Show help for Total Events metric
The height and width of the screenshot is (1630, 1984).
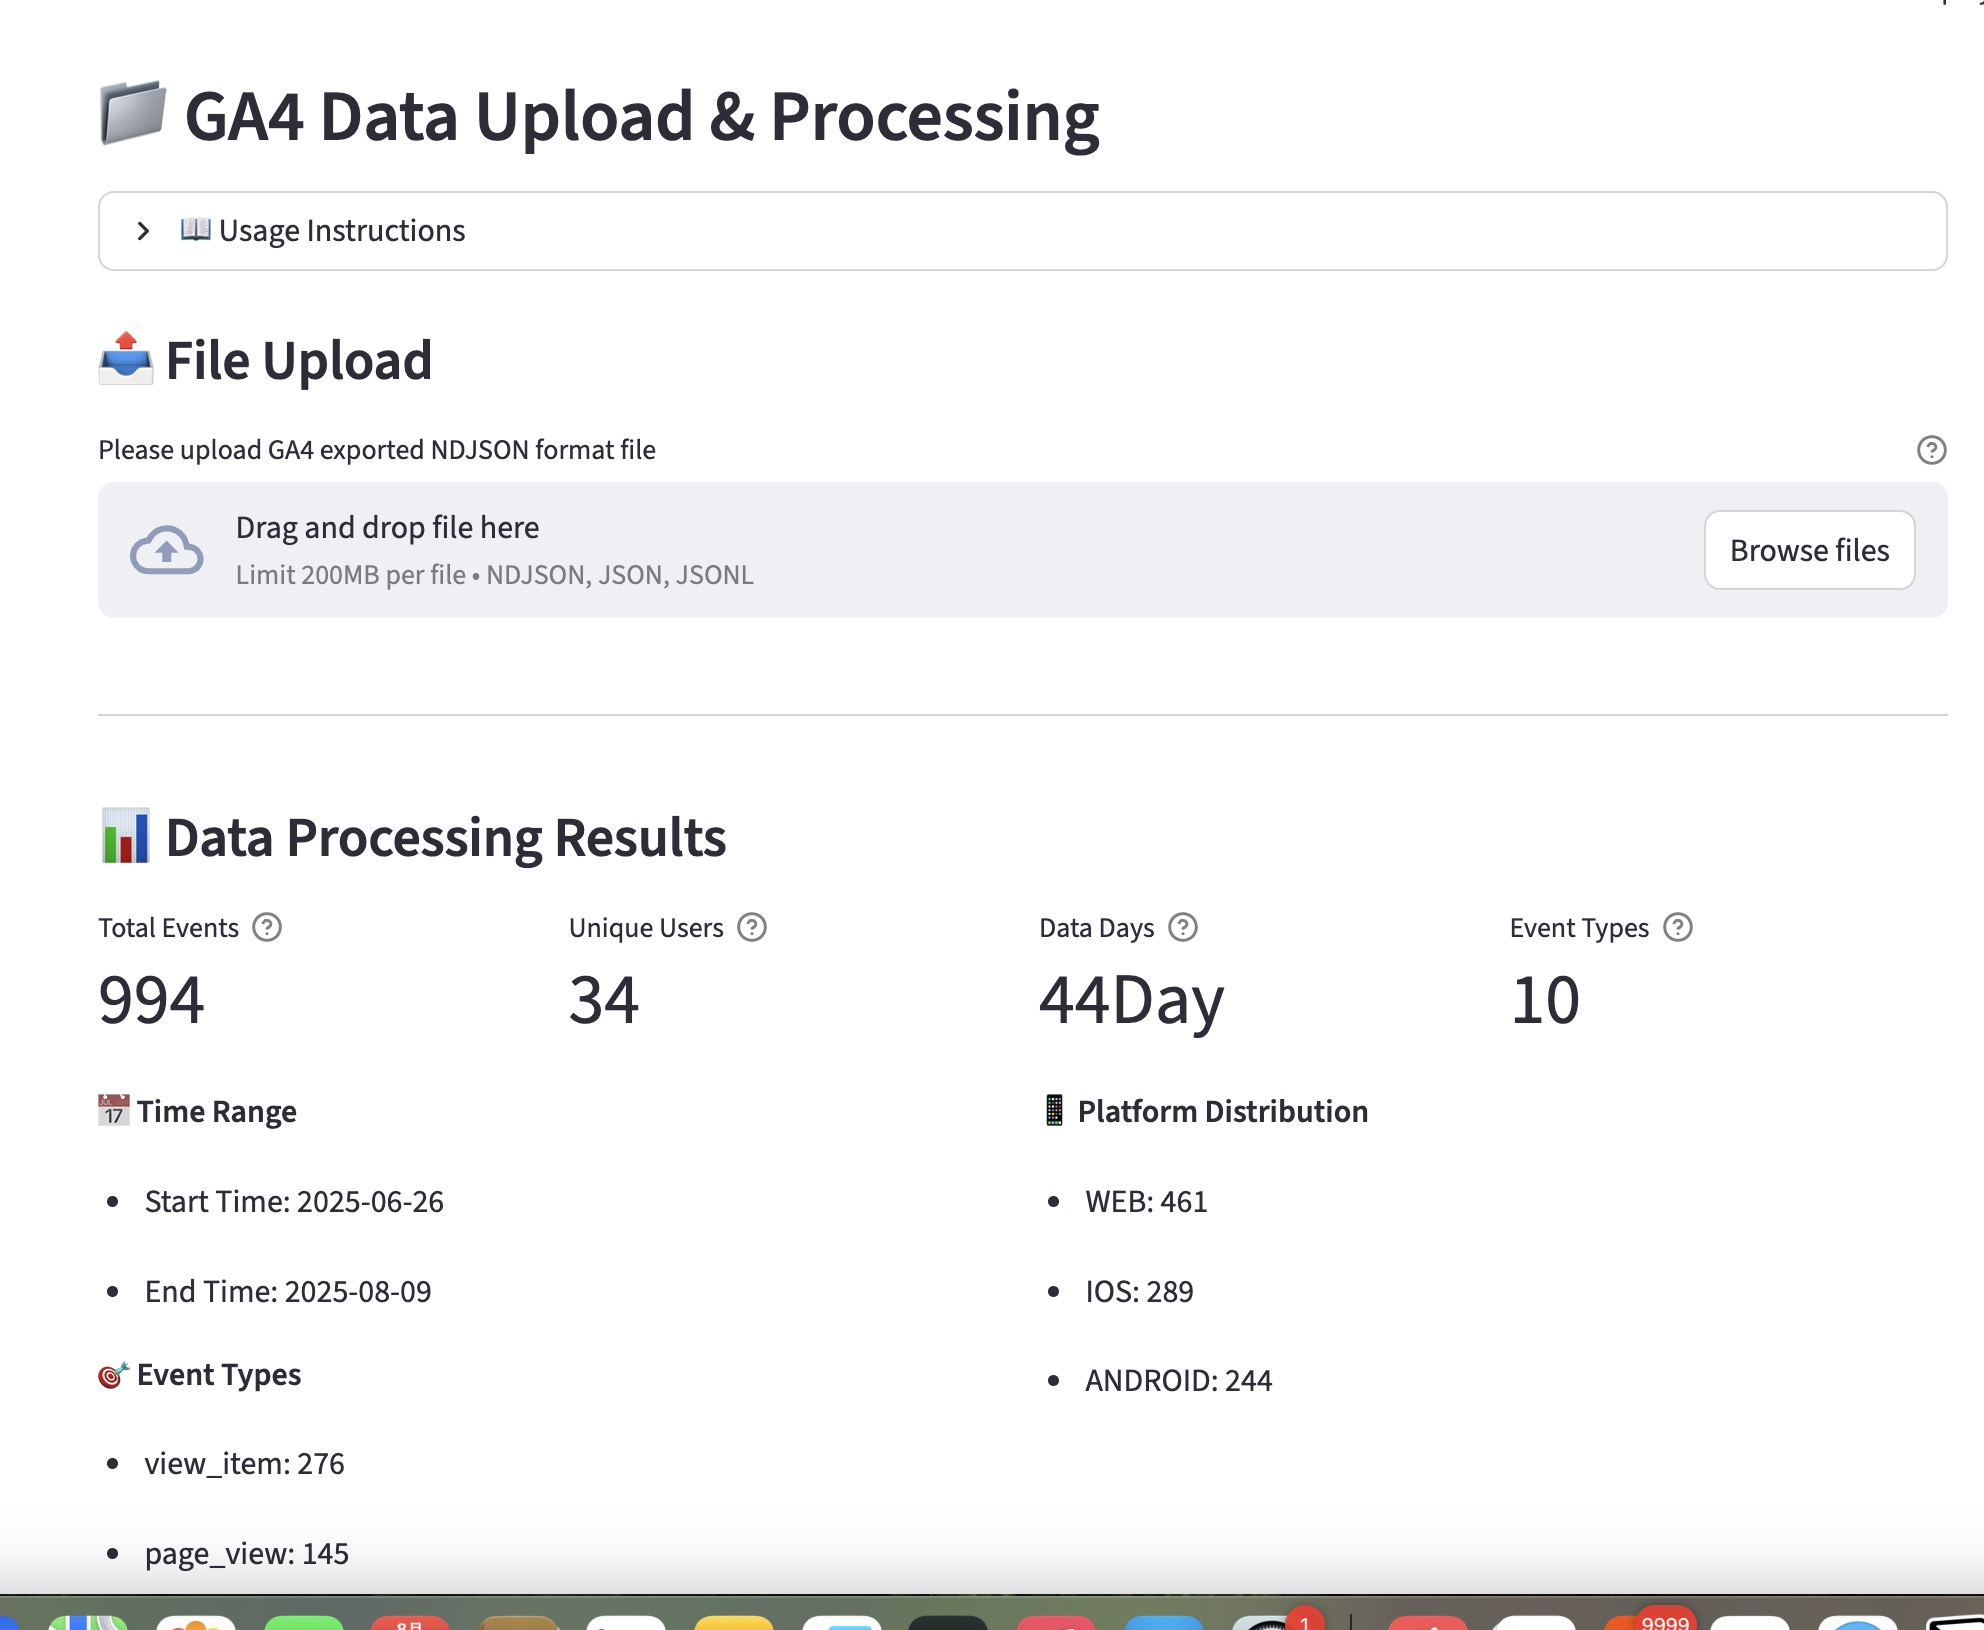[267, 928]
